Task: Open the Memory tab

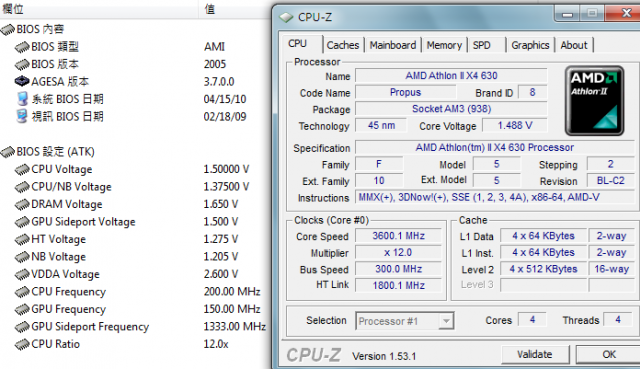Action: tap(444, 45)
